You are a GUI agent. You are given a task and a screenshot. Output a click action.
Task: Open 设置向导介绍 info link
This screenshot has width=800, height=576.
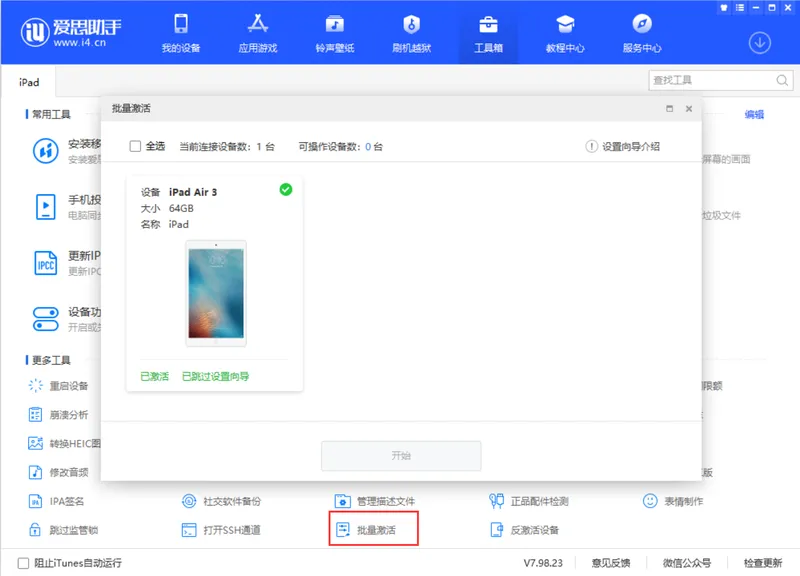631,146
